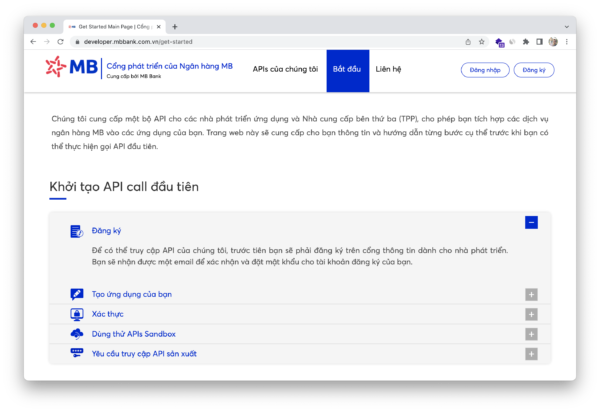This screenshot has width=600, height=412.
Task: Bookmark the page with the star icon
Action: coord(483,42)
